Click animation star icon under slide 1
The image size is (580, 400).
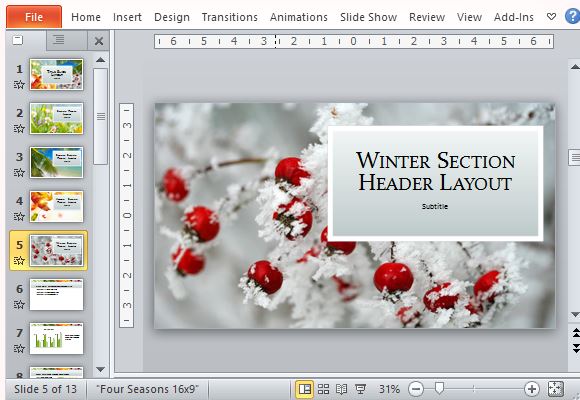pos(19,85)
